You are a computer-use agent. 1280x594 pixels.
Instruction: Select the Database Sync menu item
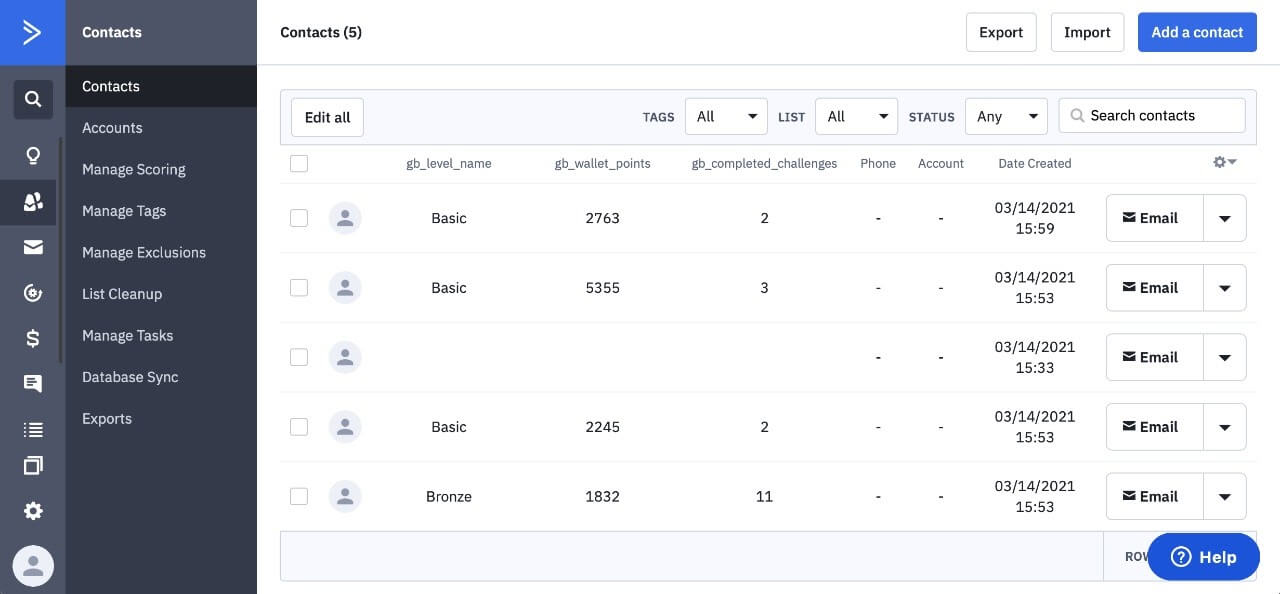tap(130, 377)
